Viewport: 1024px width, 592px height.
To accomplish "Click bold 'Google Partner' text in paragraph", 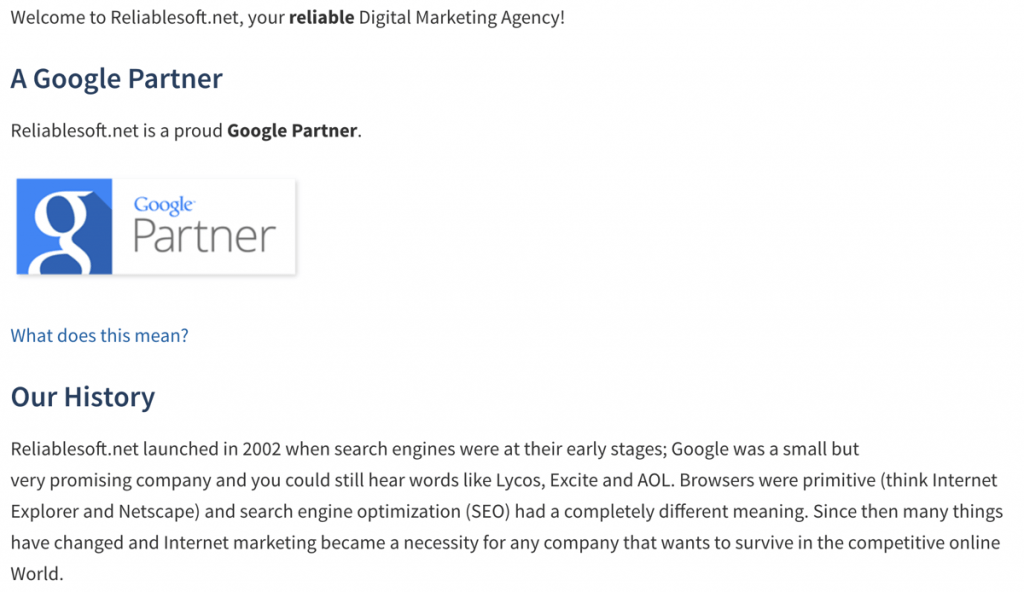I will [x=292, y=131].
